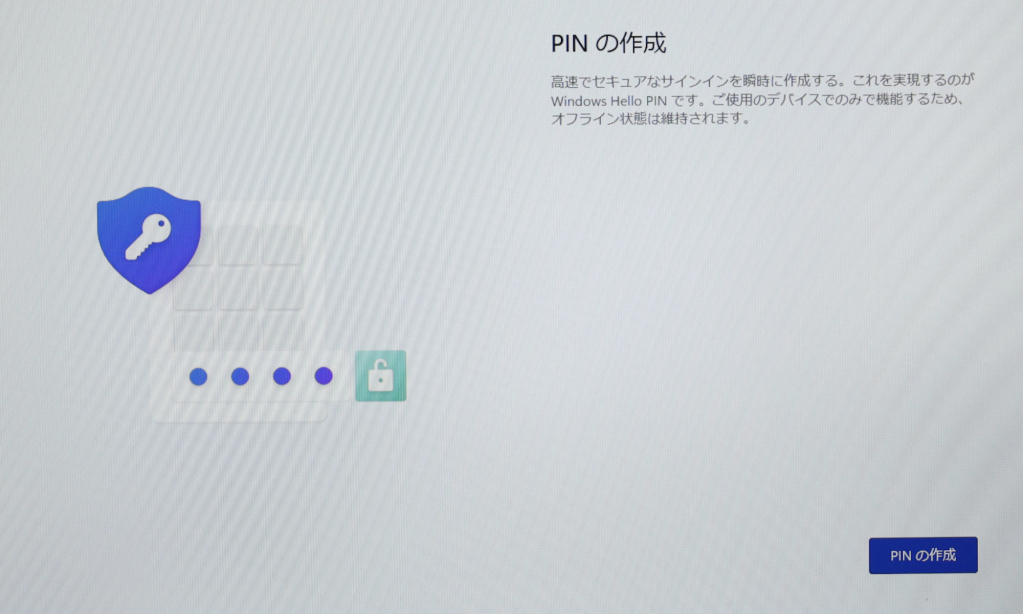Click the first blue PIN dot
Image resolution: width=1023 pixels, height=614 pixels.
(198, 376)
